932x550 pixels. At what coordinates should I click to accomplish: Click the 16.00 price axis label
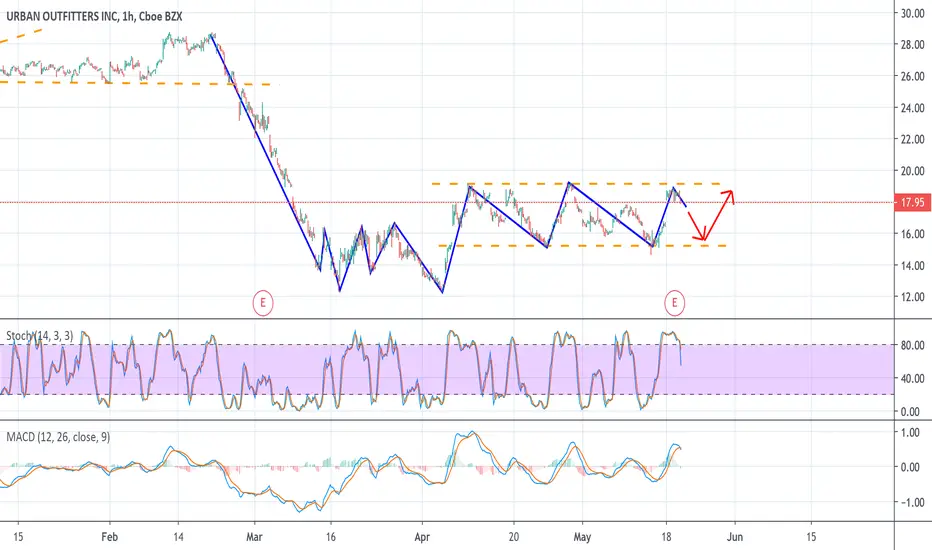point(912,234)
